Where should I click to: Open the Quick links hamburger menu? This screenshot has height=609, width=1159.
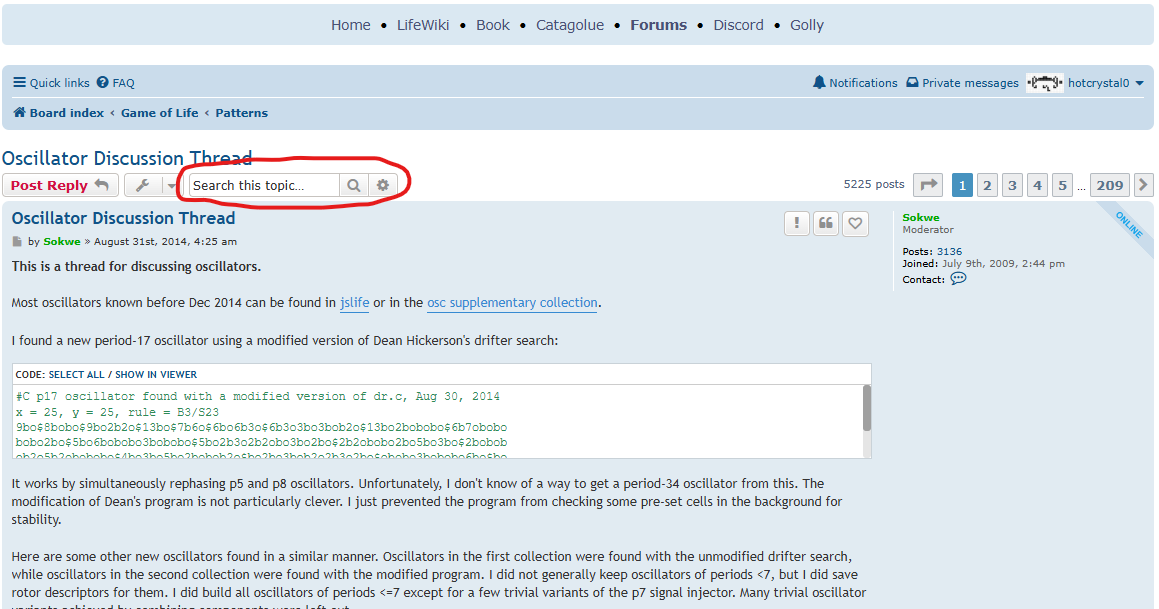click(51, 83)
